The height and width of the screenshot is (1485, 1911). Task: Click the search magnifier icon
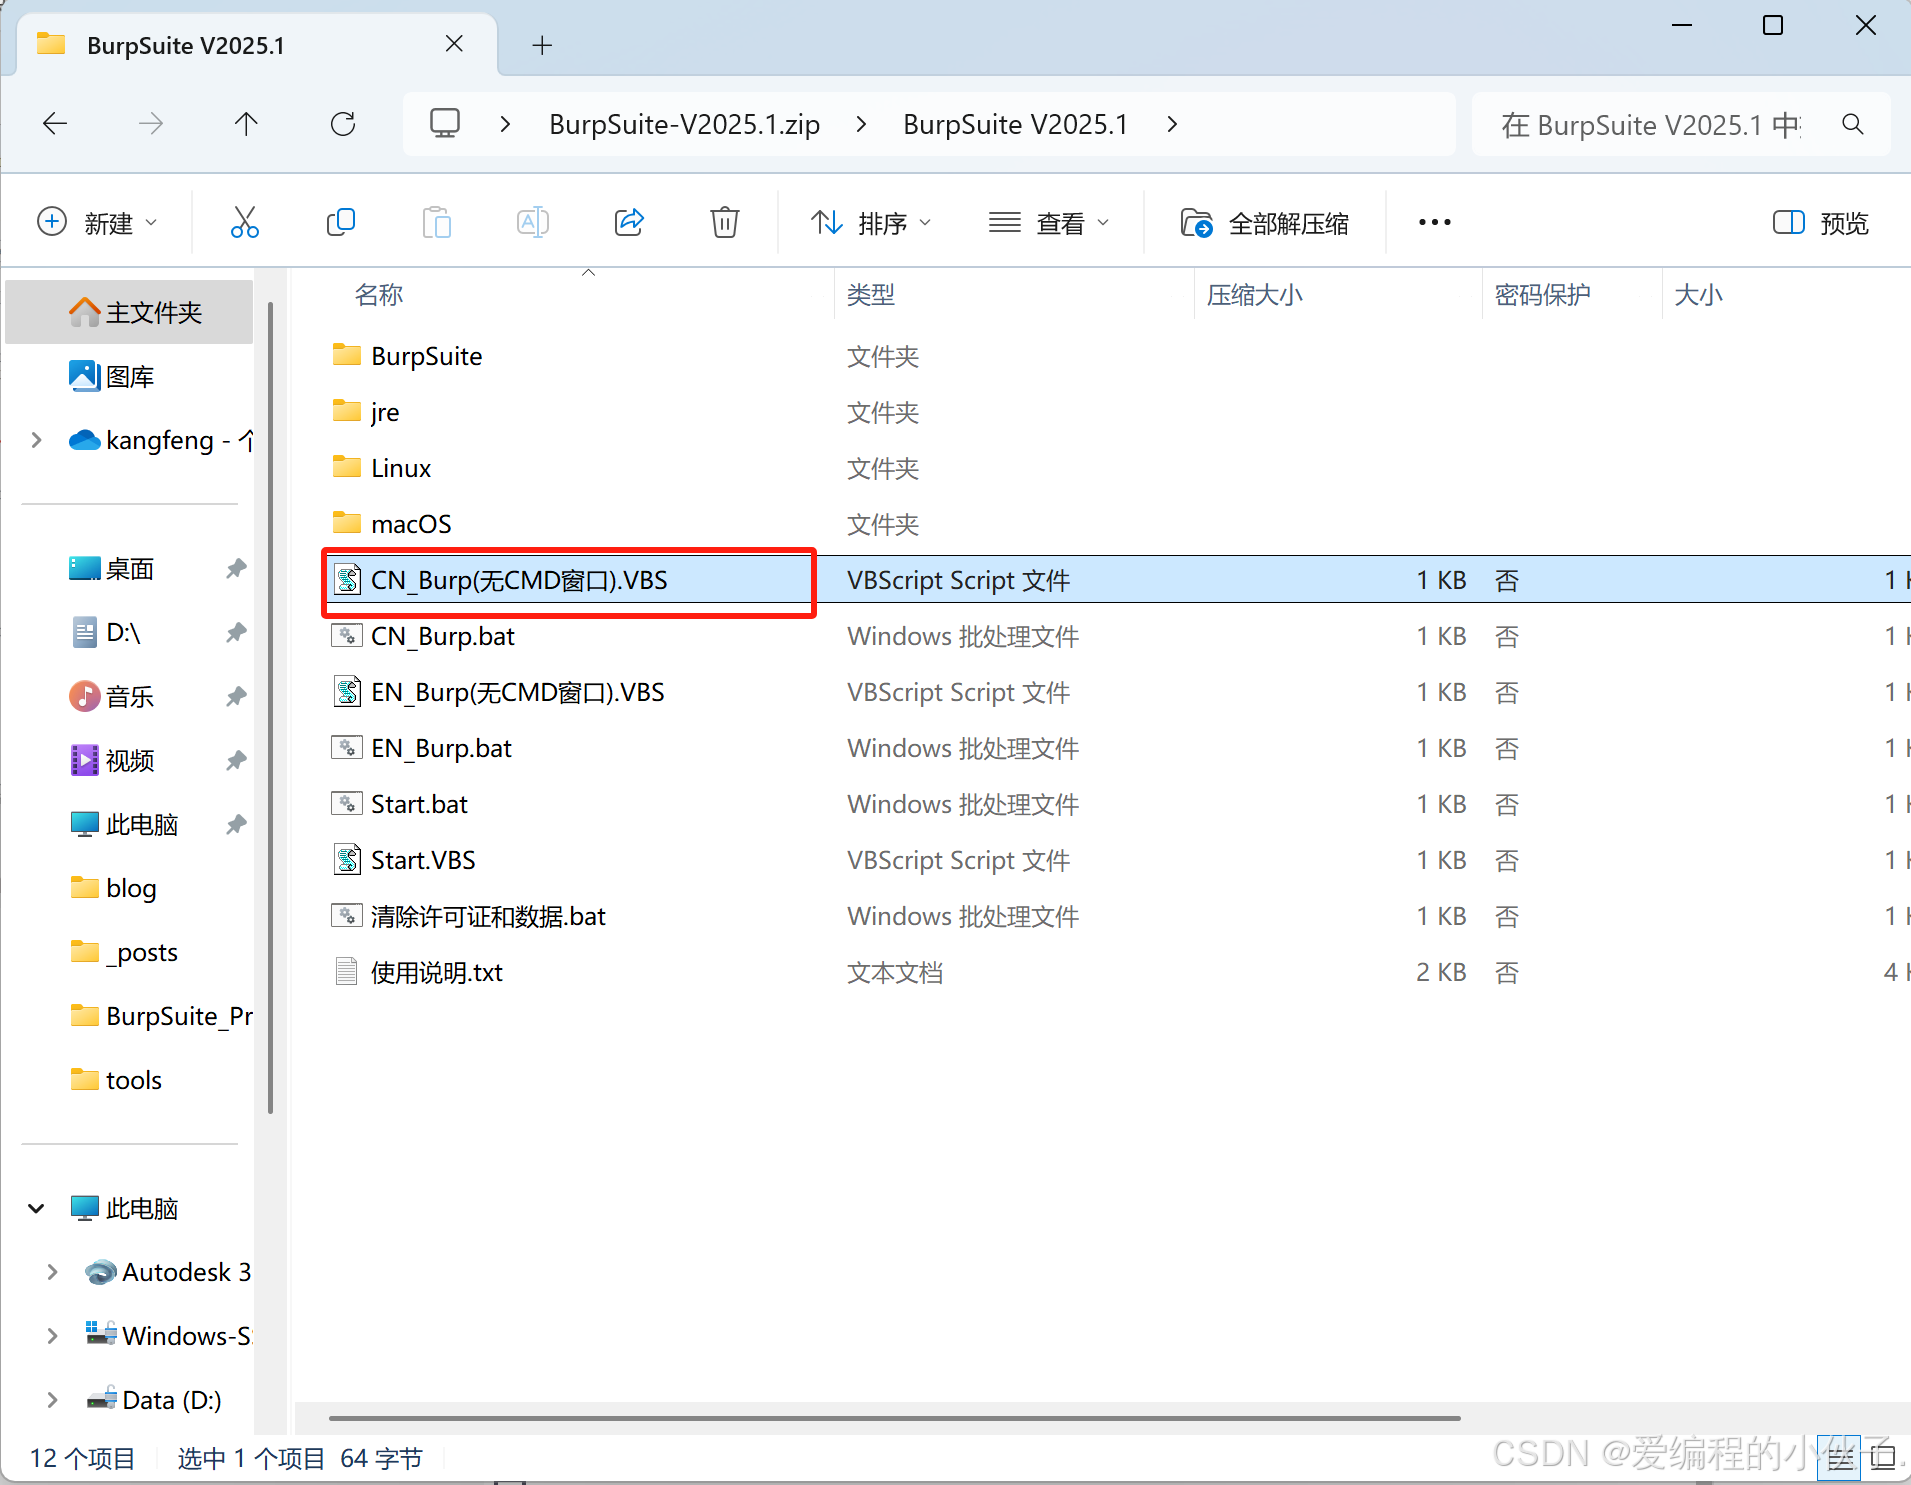coord(1852,124)
